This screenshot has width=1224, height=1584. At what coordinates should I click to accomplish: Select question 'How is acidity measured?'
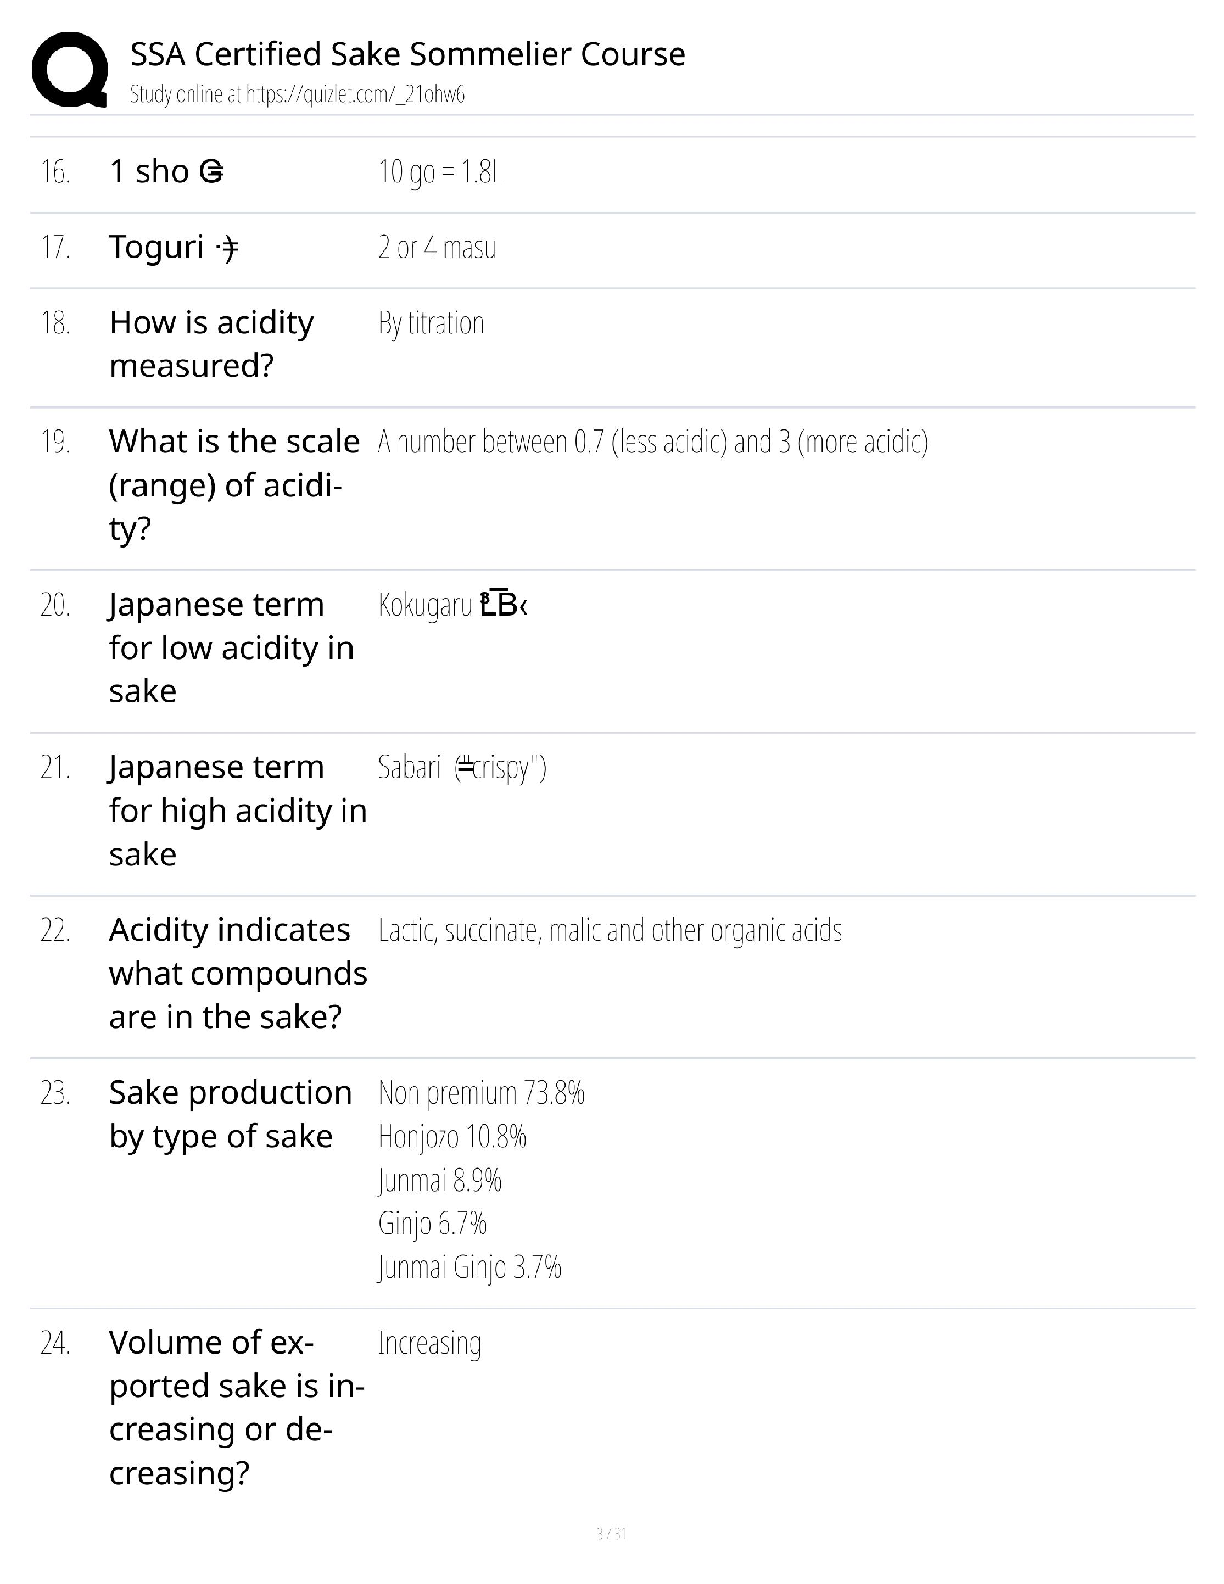212,344
